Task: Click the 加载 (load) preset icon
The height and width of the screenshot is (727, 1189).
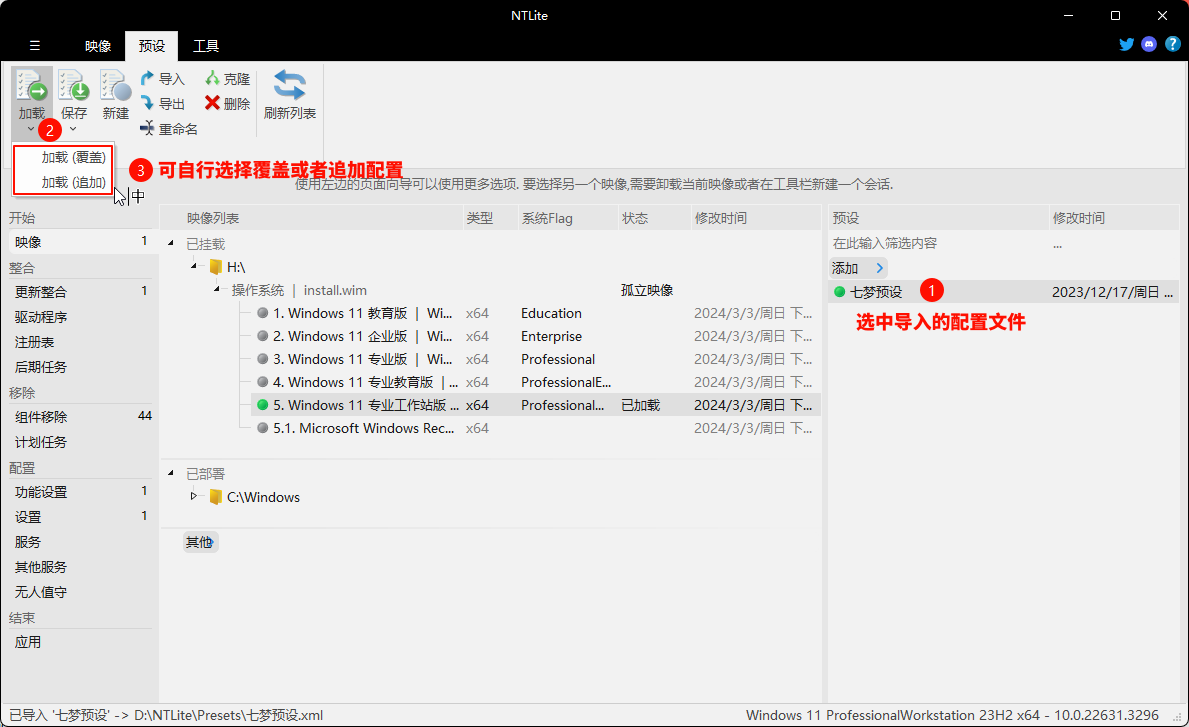Action: [x=32, y=86]
